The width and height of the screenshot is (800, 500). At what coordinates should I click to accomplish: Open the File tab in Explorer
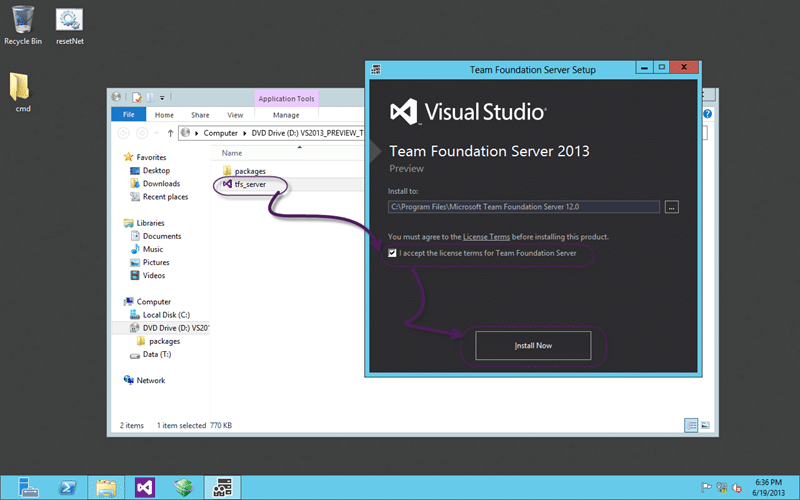129,115
